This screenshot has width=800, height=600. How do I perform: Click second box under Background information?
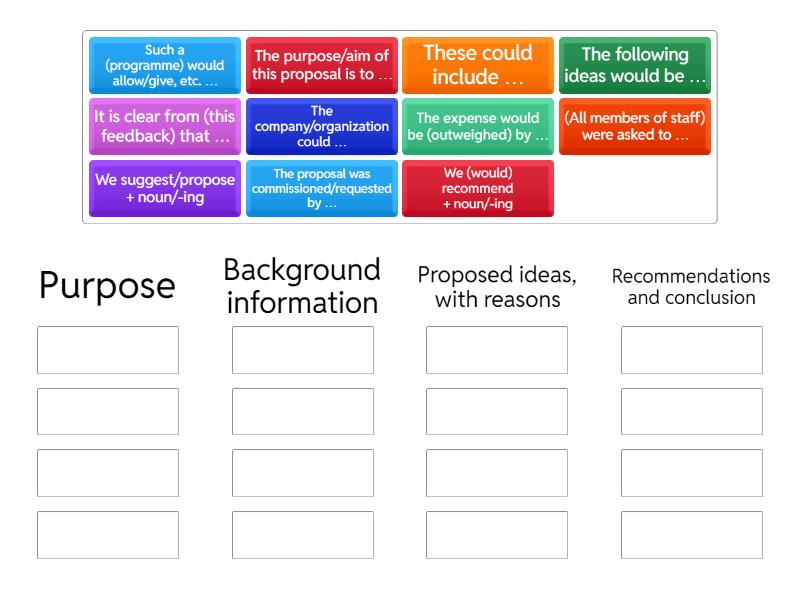click(303, 412)
